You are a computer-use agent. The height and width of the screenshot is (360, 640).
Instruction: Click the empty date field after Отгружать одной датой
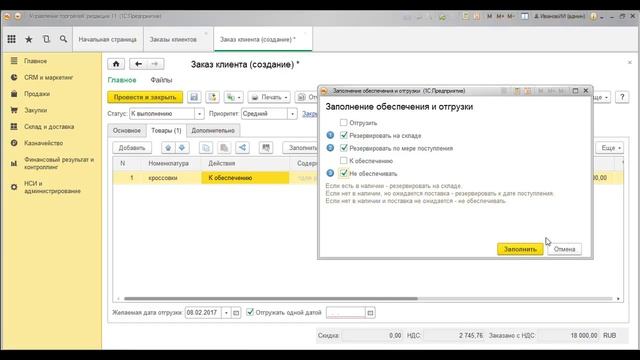346,313
